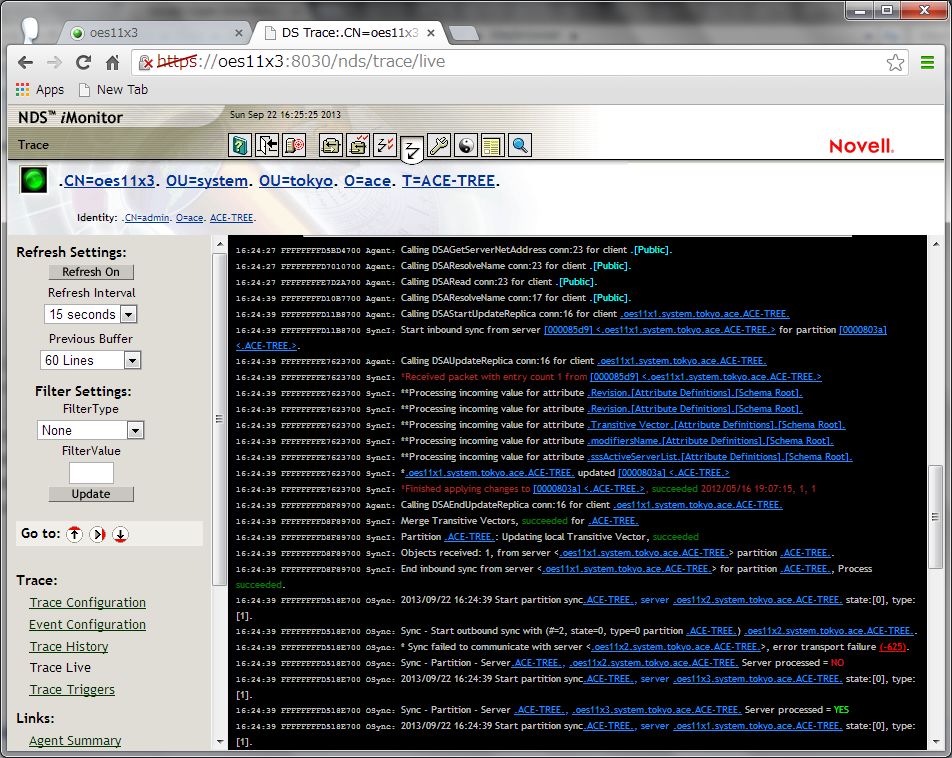
Task: Click the OU=system path link
Action: 207,181
